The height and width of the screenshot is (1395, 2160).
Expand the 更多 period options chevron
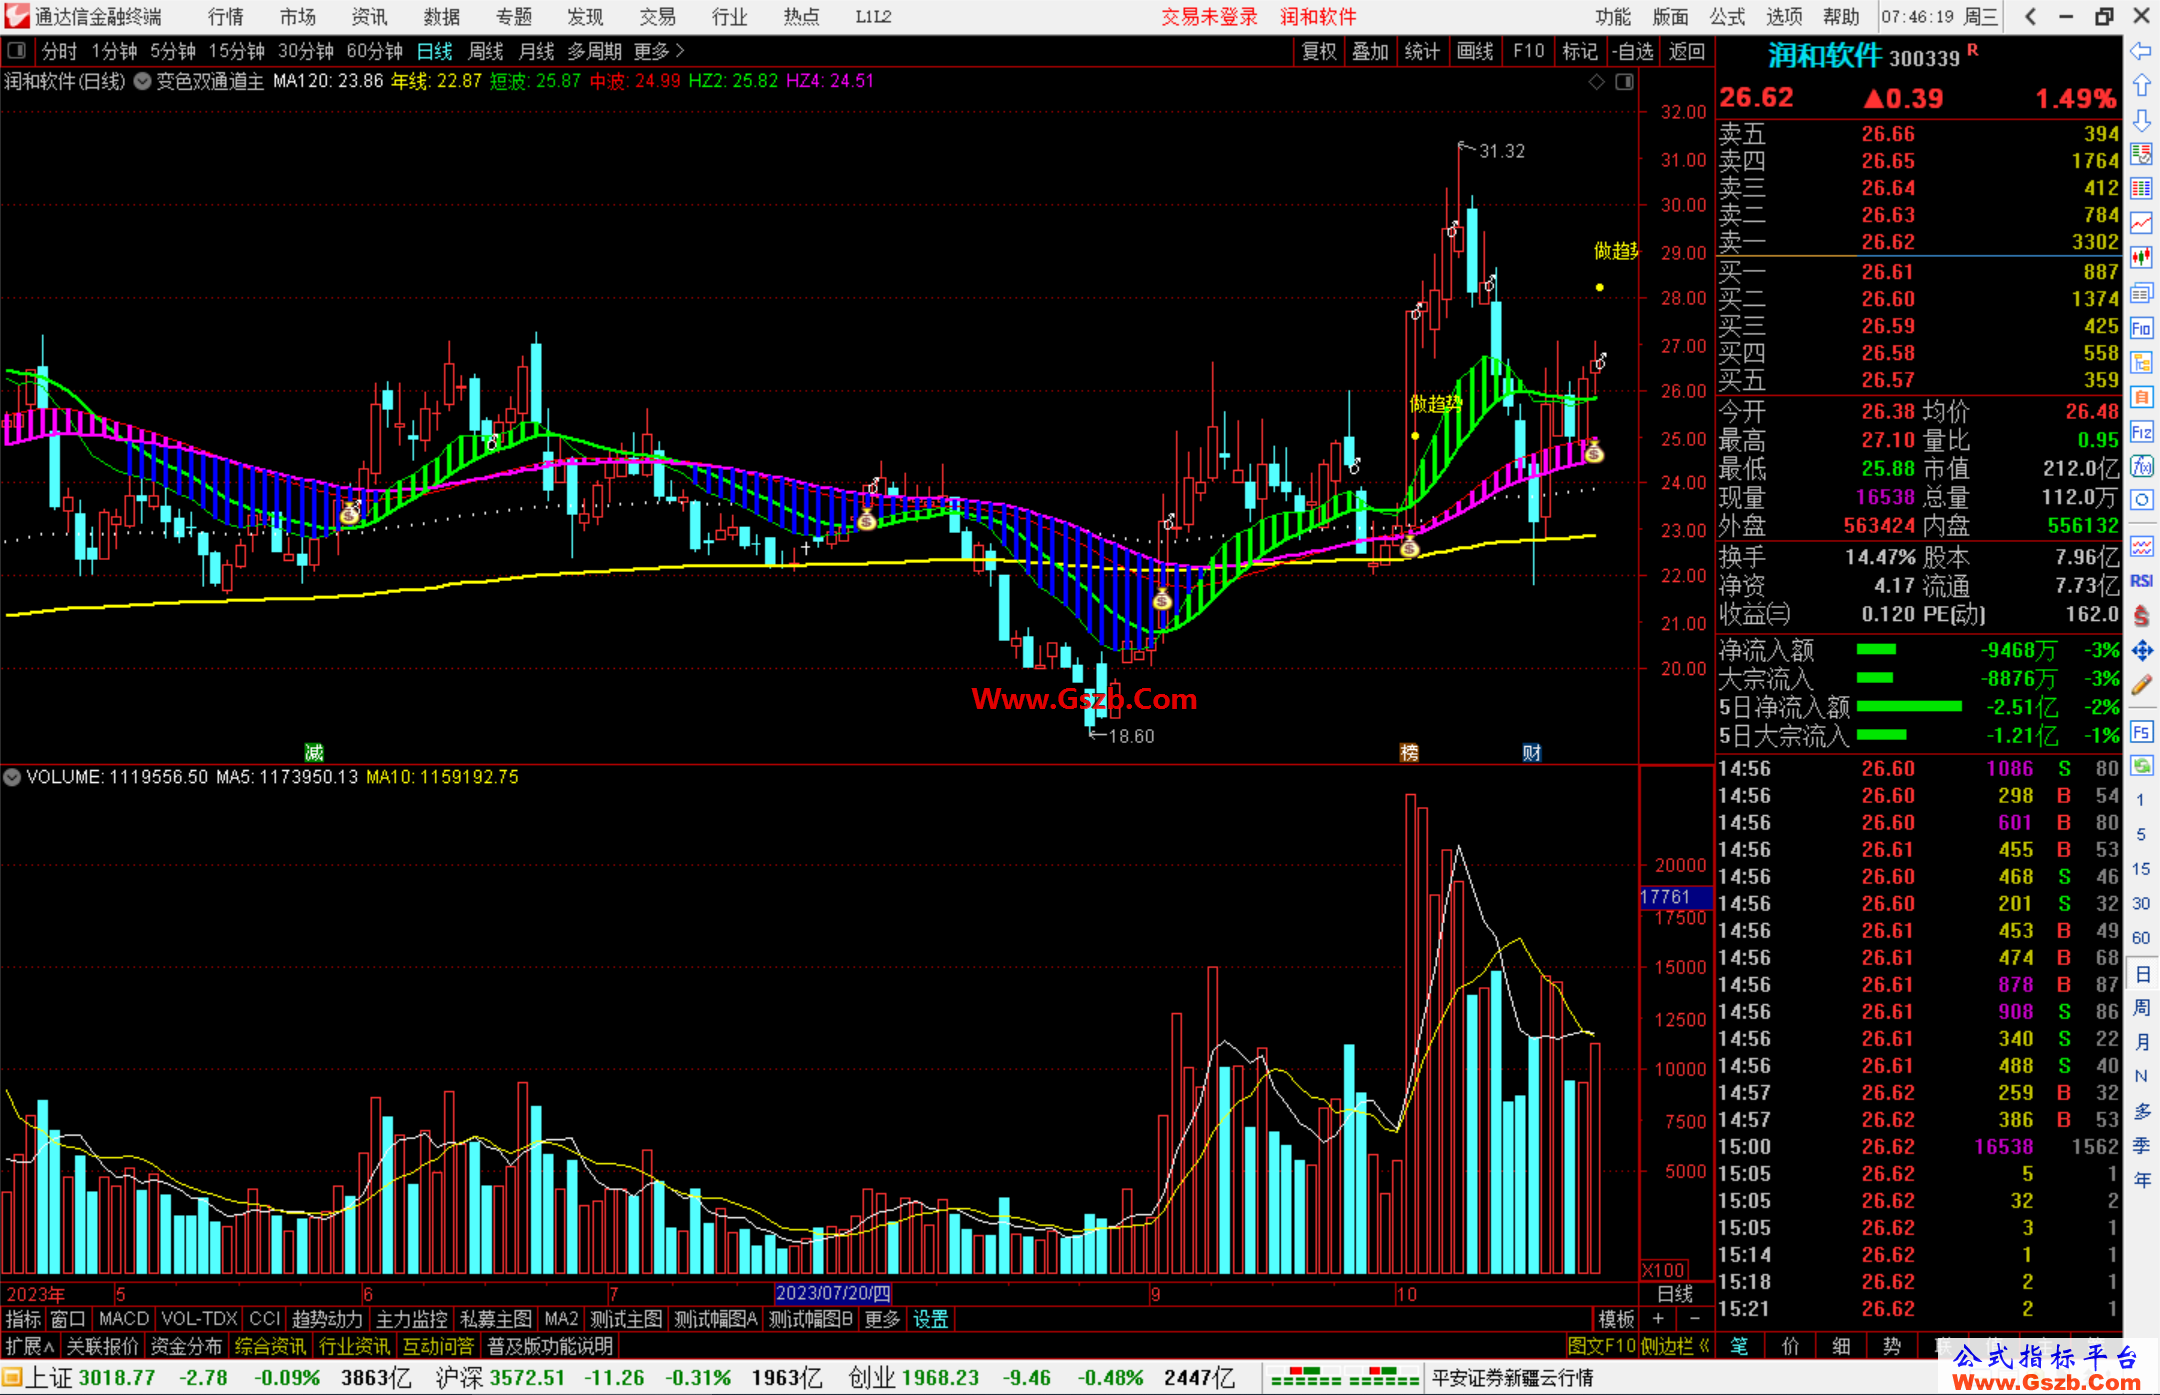[659, 51]
